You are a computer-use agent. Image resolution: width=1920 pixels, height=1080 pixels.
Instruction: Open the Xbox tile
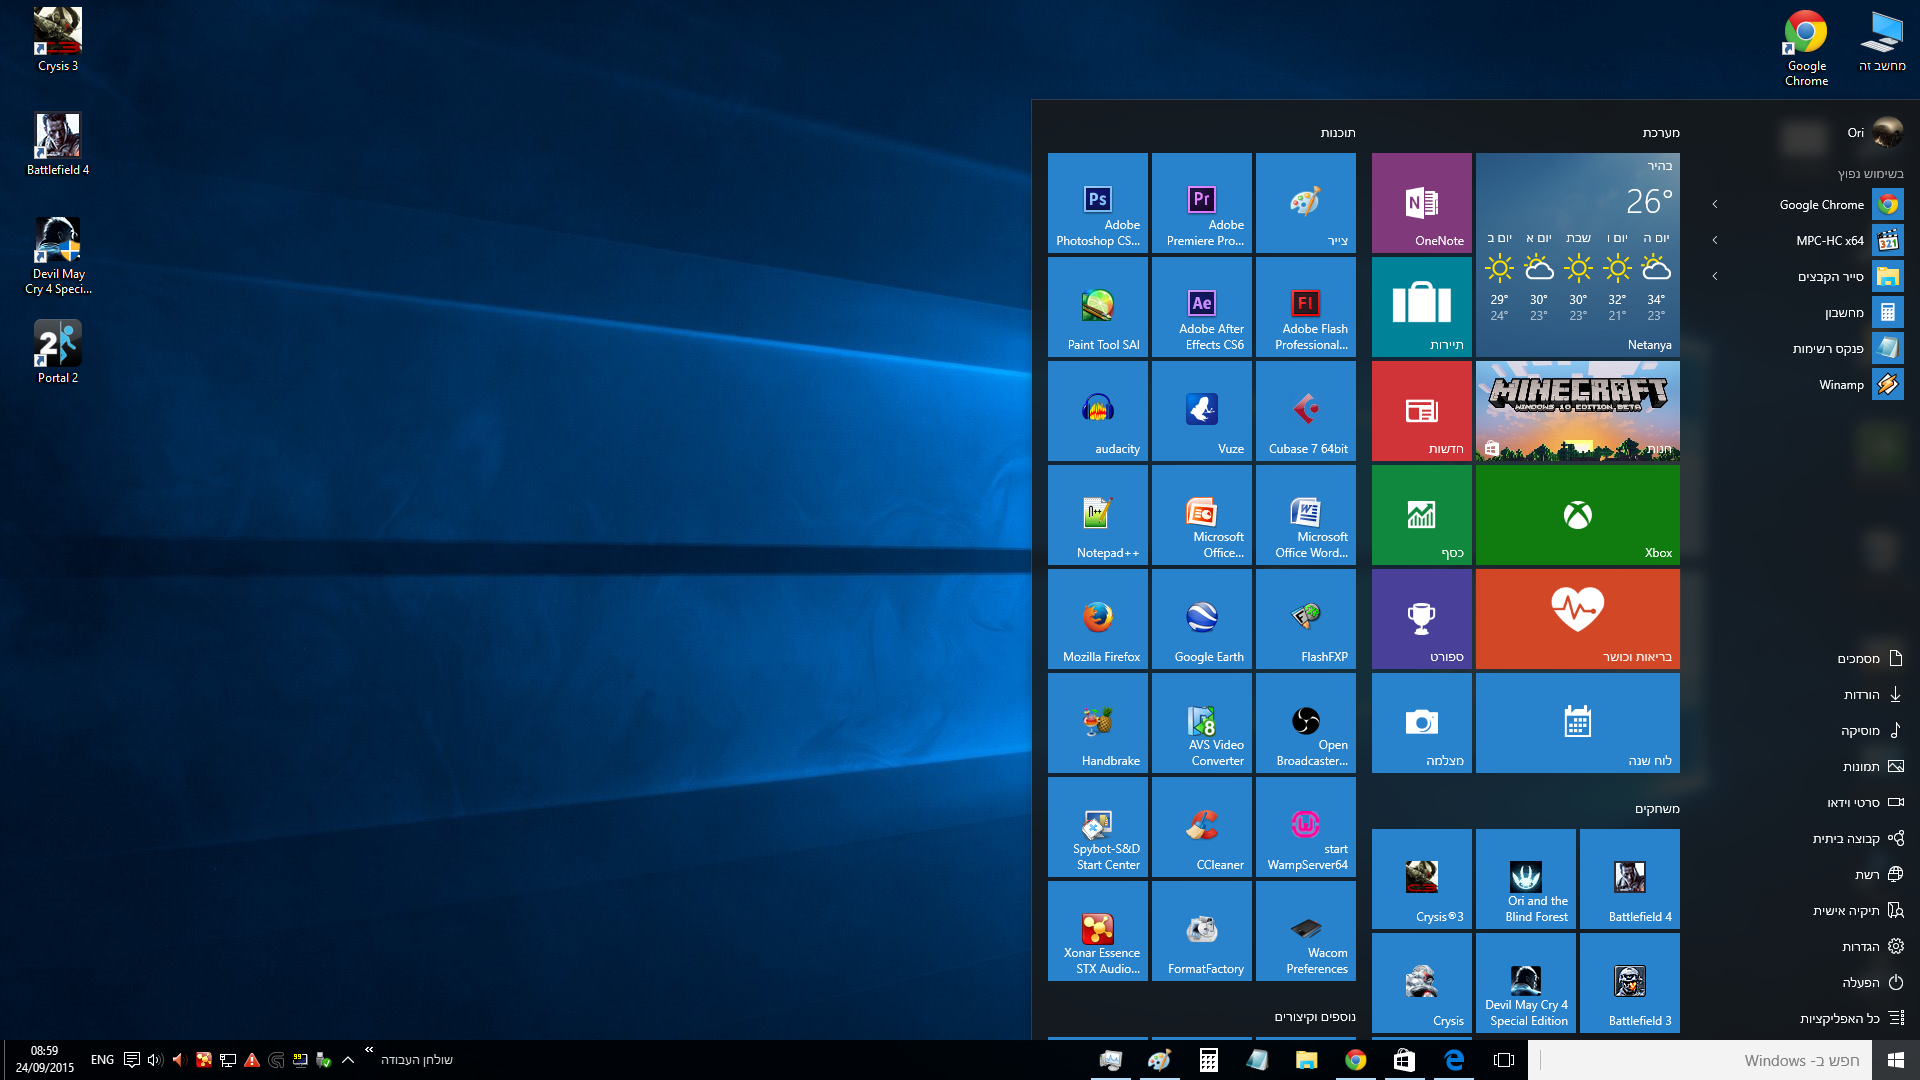pos(1578,515)
